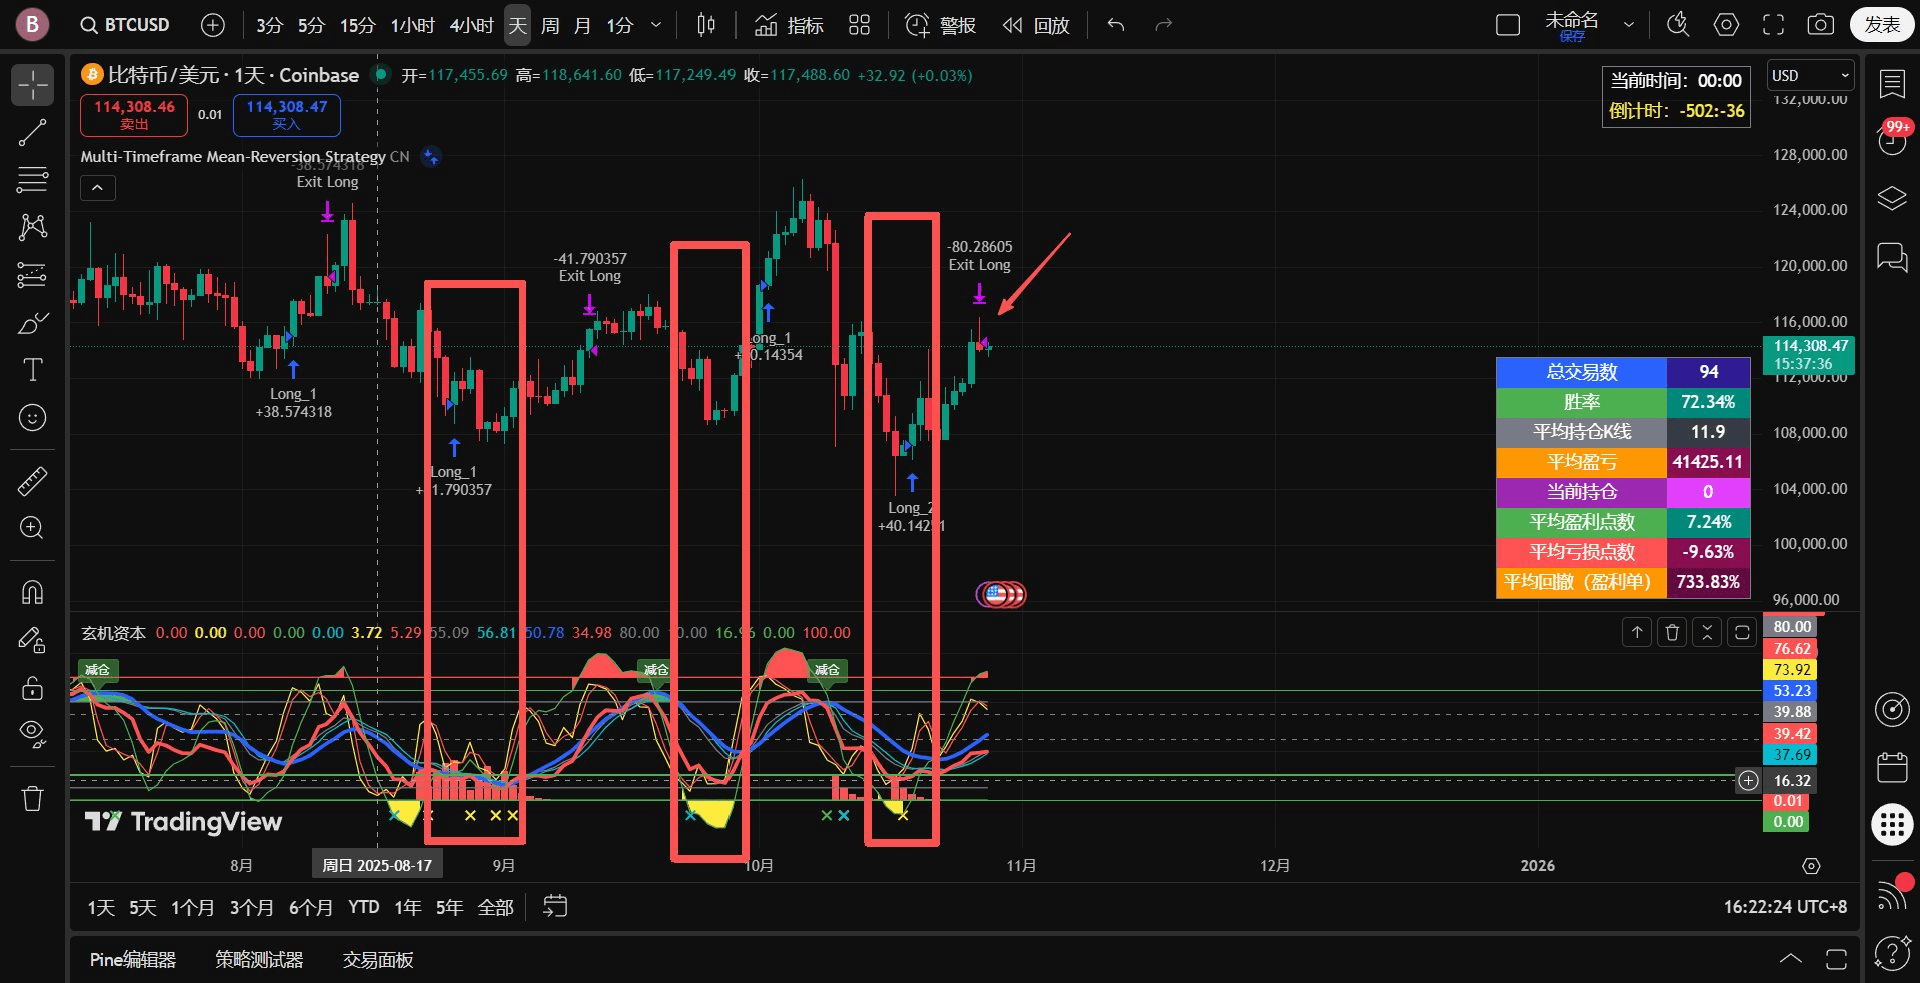Click the BTCUSD symbol search field

(x=126, y=25)
